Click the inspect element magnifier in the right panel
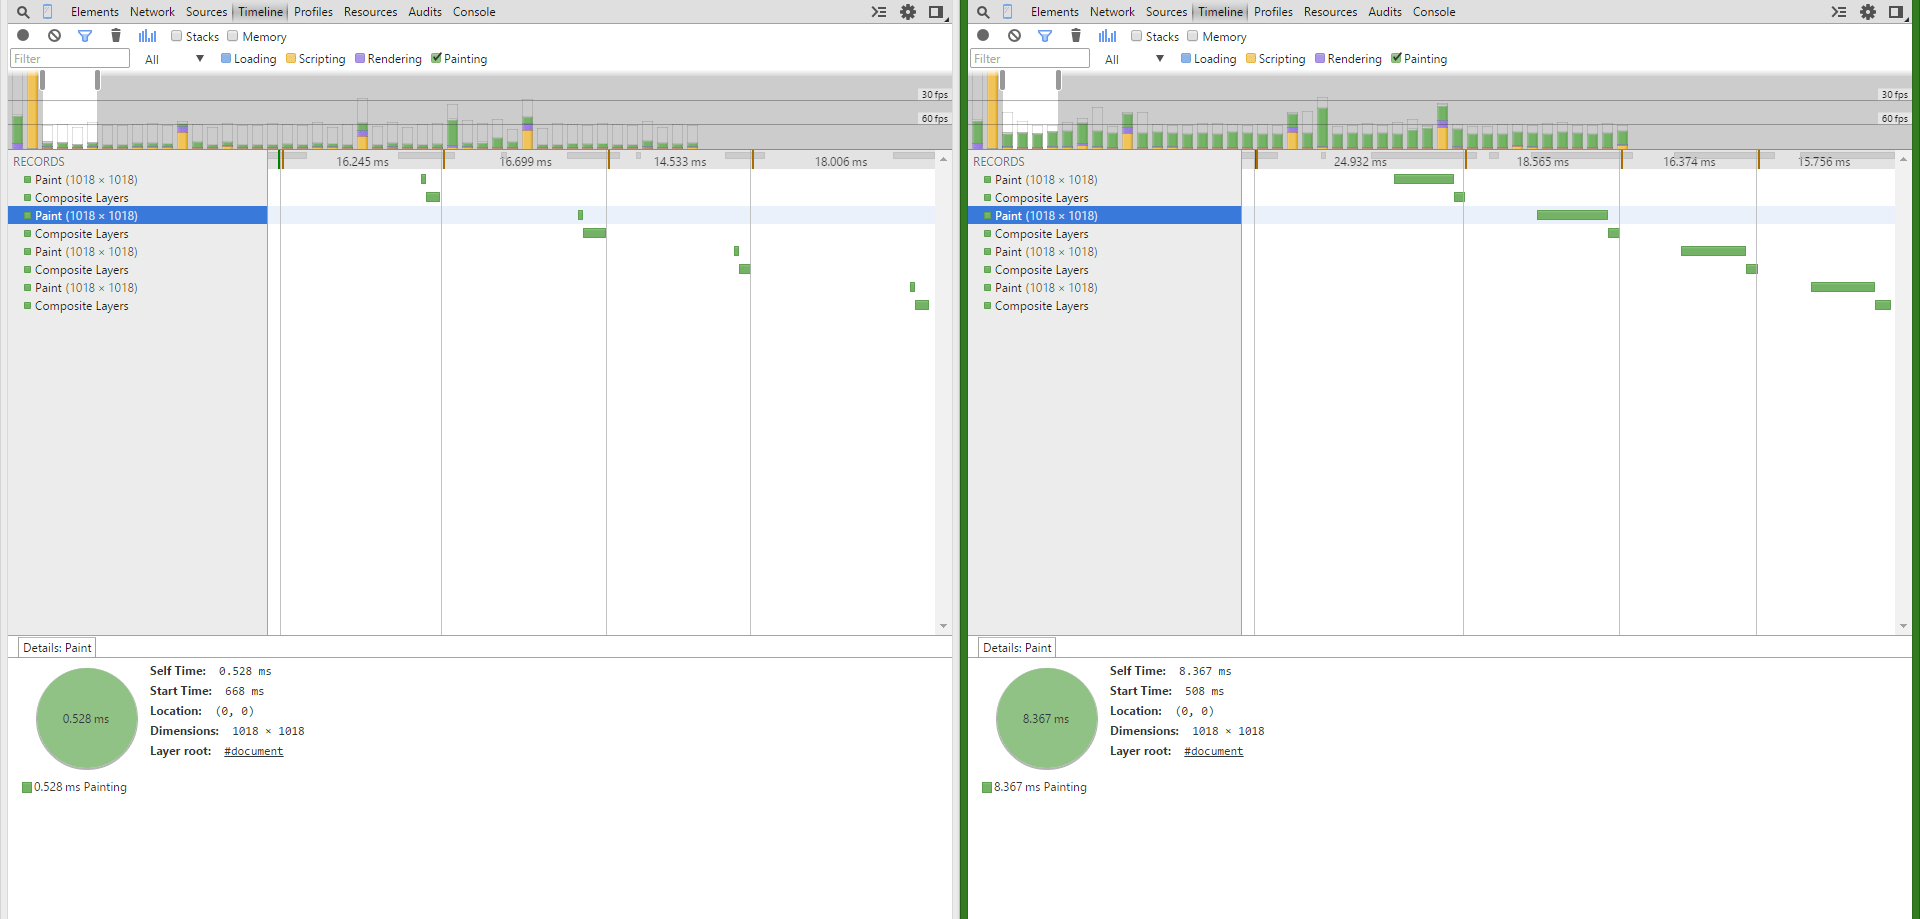 click(981, 12)
